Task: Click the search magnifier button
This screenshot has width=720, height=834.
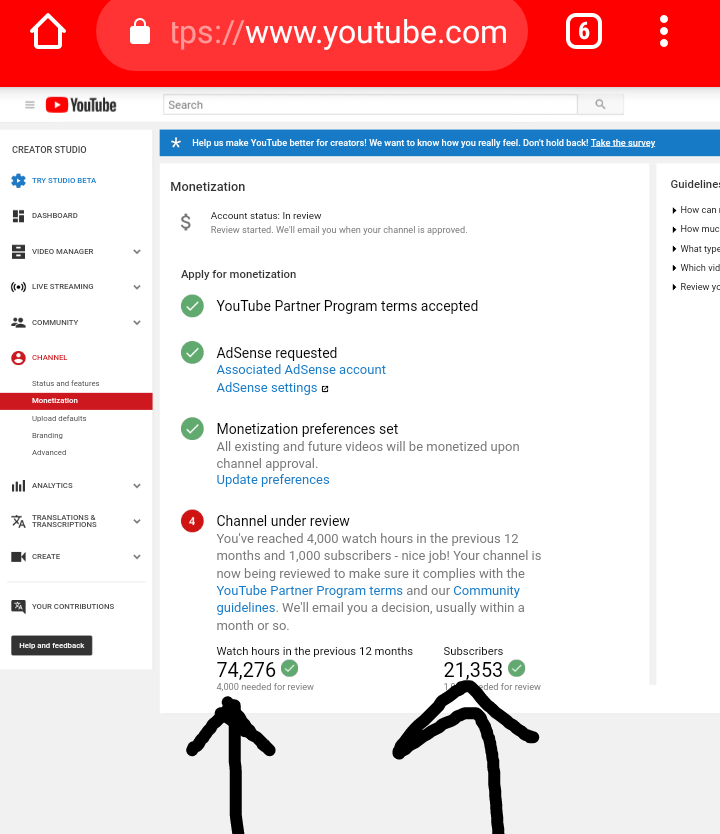Action: pyautogui.click(x=600, y=104)
